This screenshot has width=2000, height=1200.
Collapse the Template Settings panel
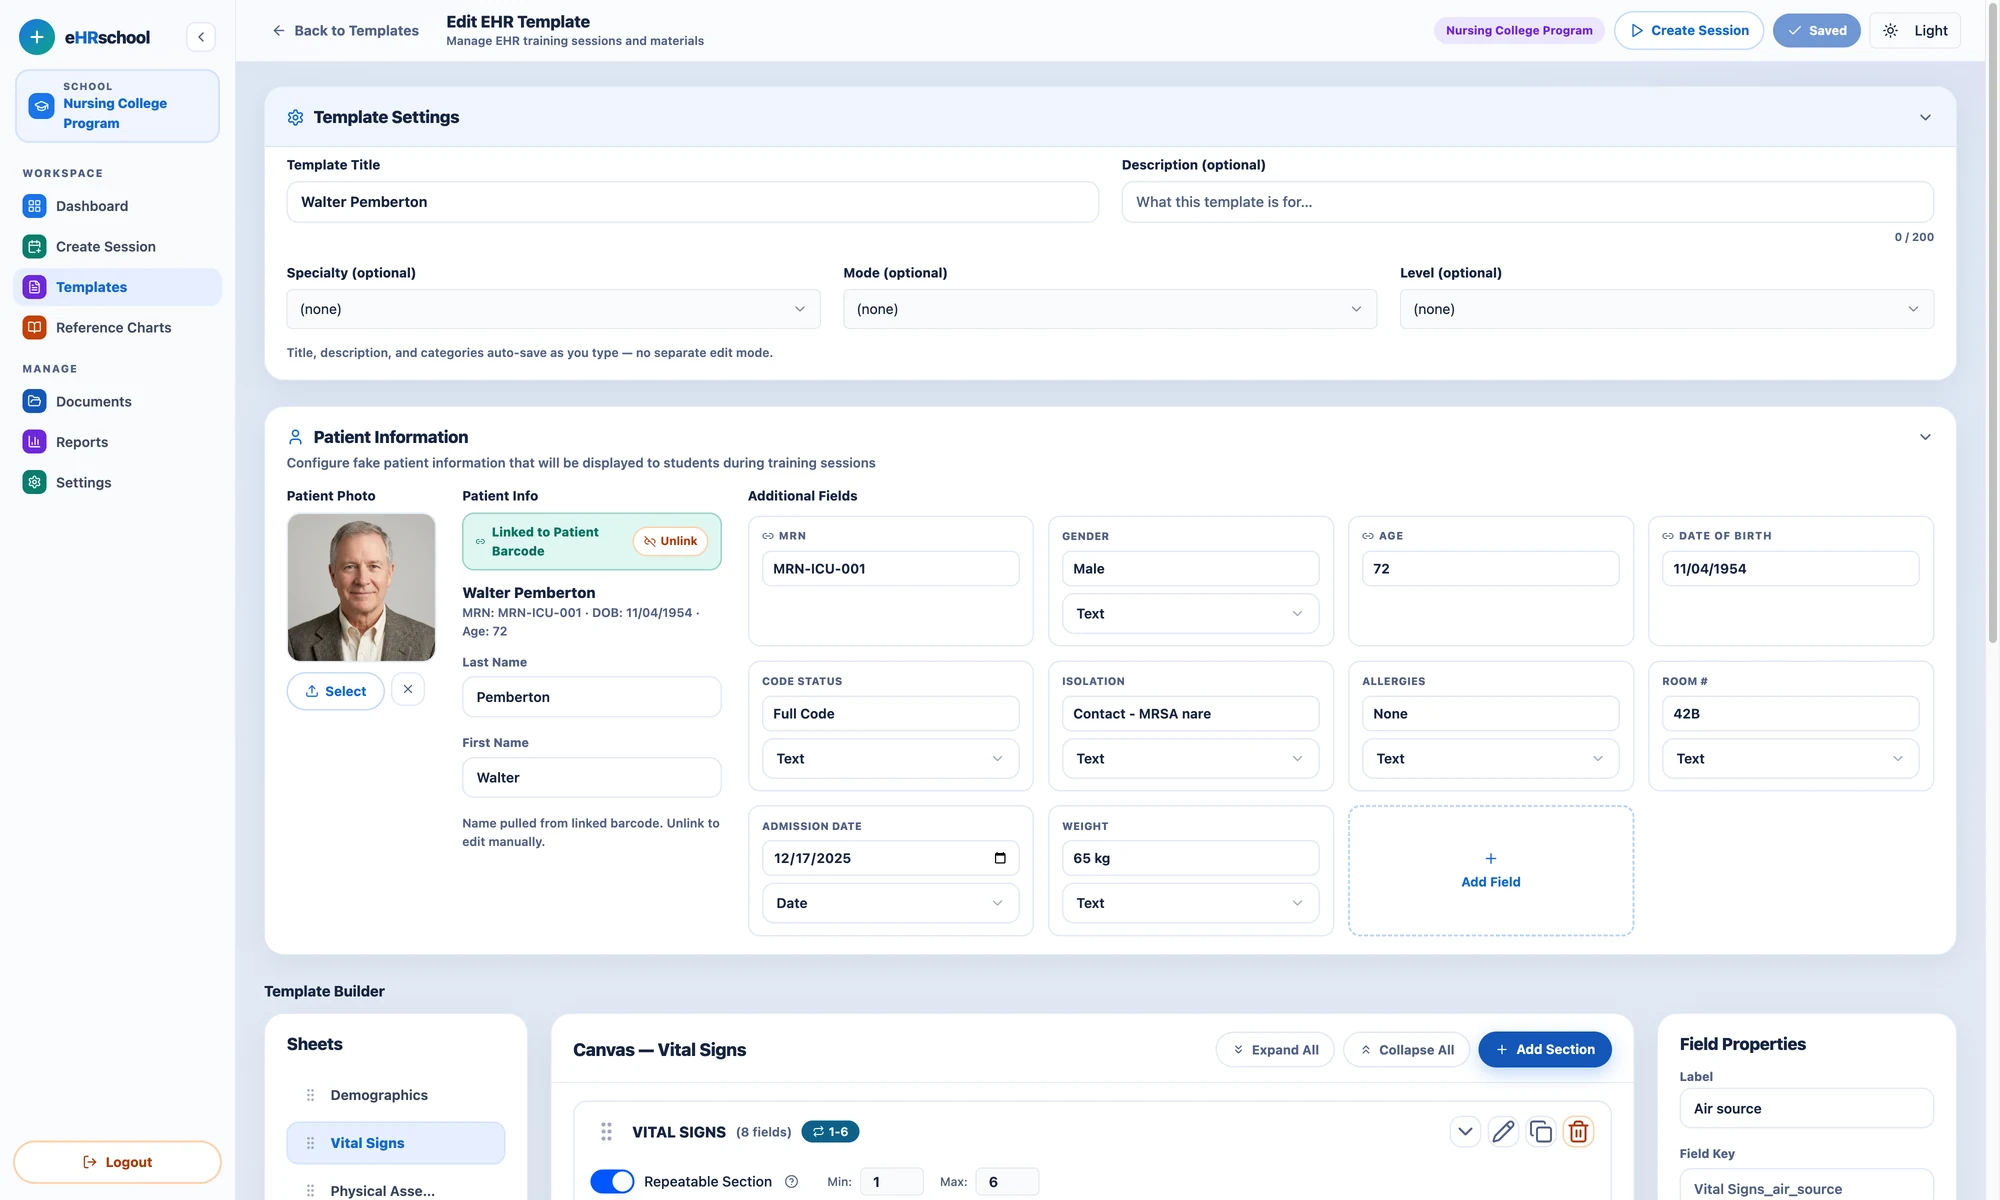click(x=1925, y=117)
